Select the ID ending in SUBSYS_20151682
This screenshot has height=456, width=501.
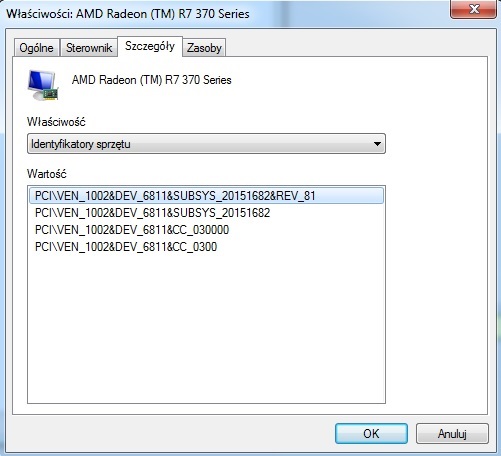[x=152, y=213]
